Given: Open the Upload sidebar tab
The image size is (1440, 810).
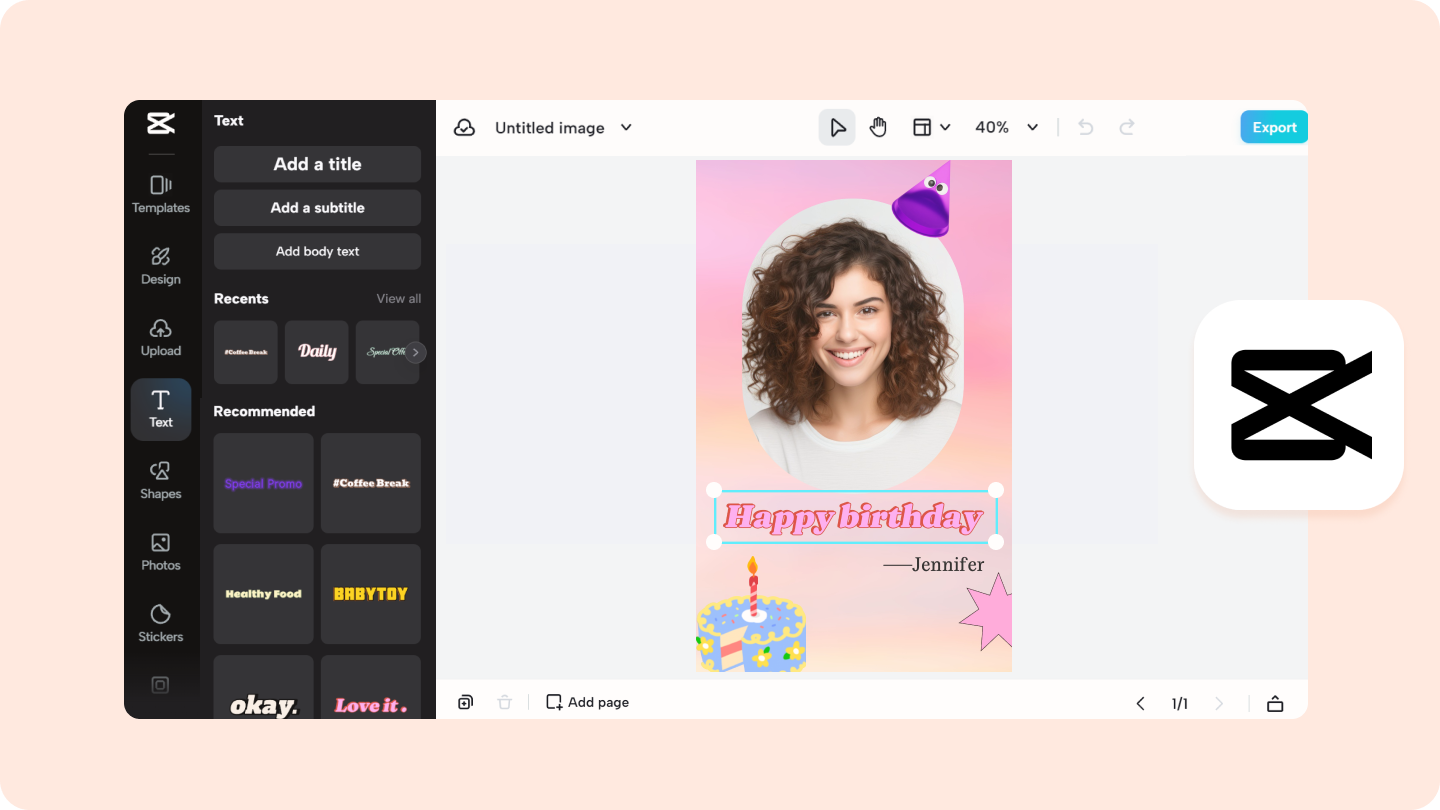Looking at the screenshot, I should (x=161, y=338).
